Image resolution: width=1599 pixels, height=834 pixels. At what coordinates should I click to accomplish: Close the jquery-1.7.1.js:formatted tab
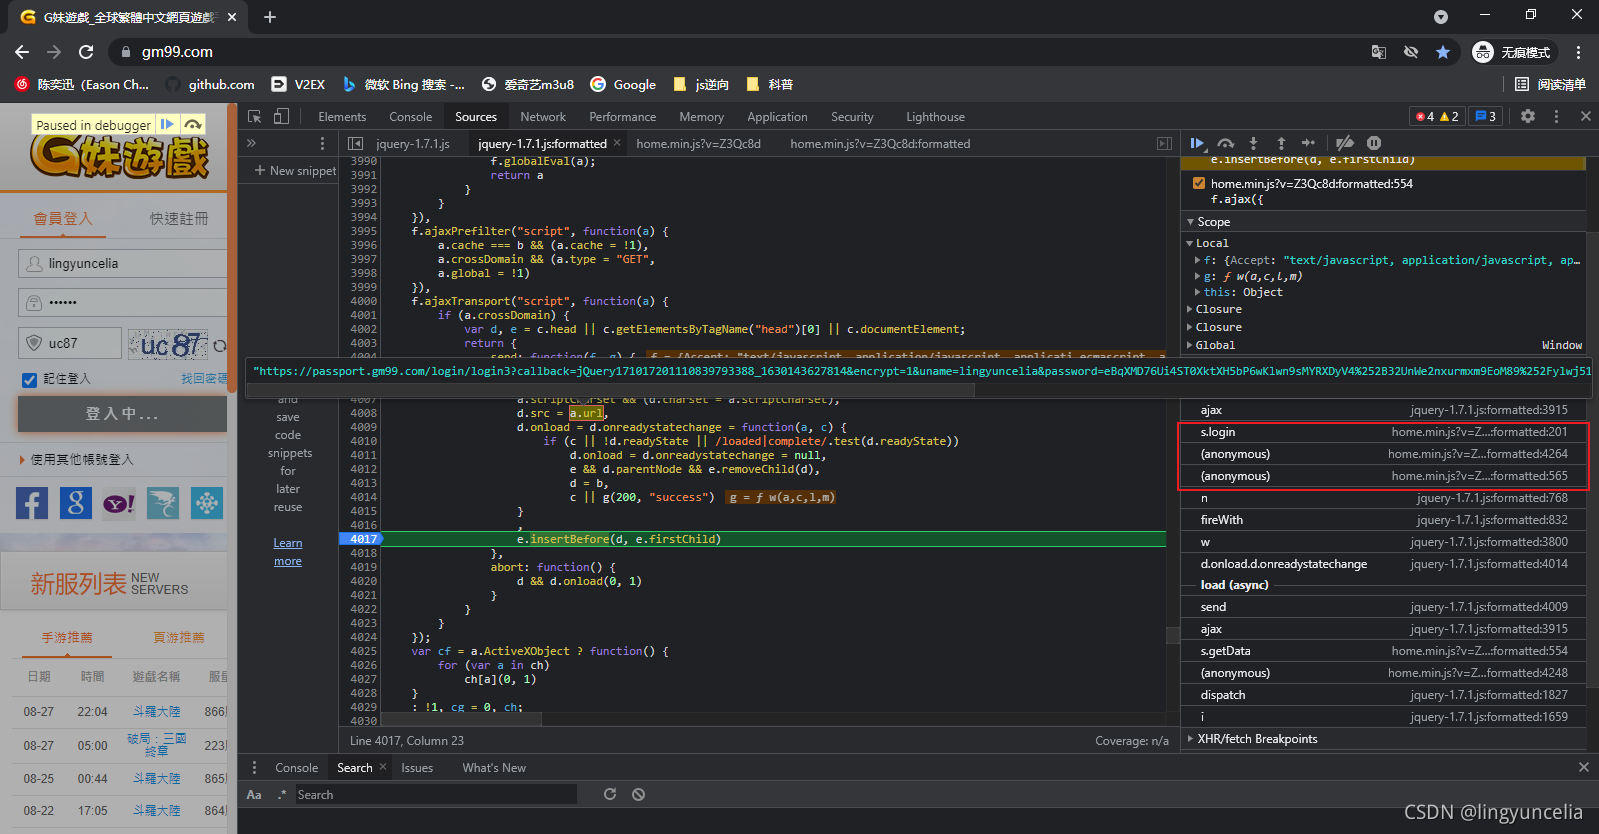[617, 143]
